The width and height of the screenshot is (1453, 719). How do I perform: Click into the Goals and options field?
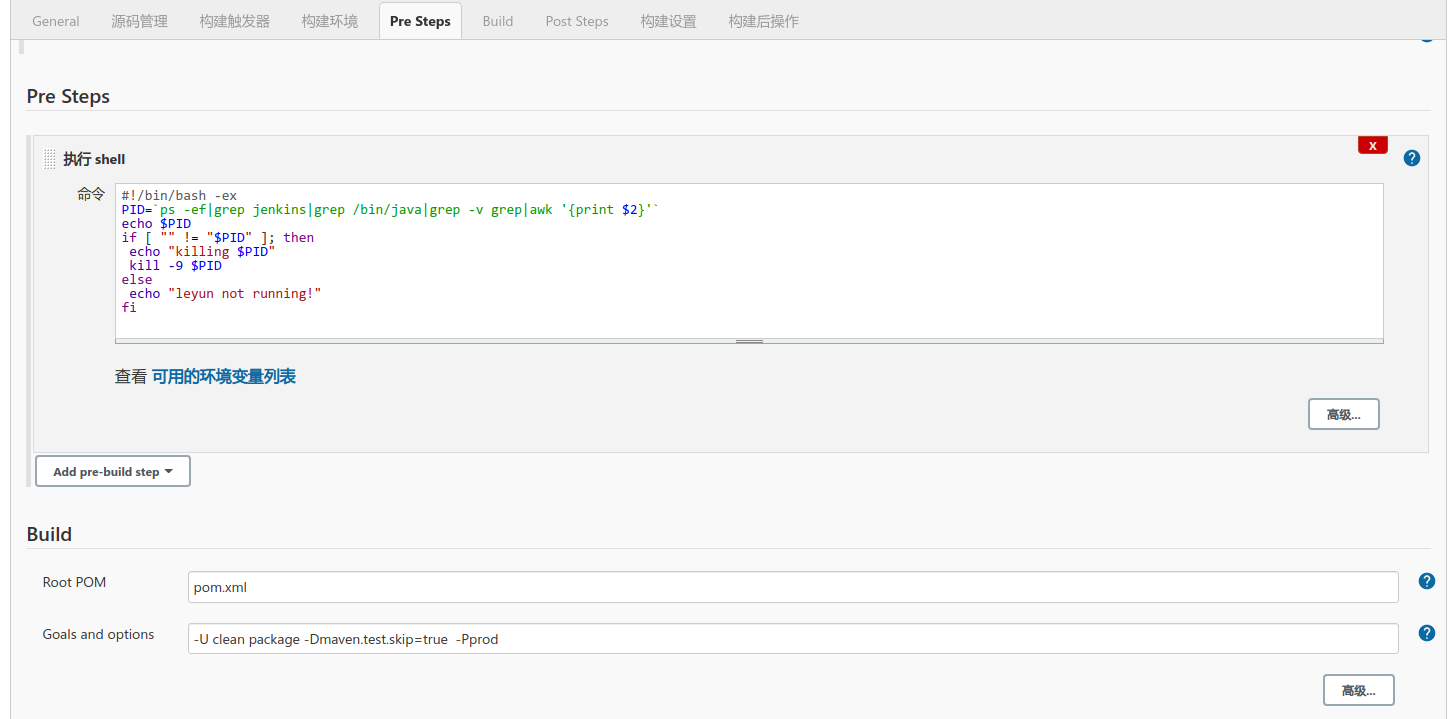[792, 639]
